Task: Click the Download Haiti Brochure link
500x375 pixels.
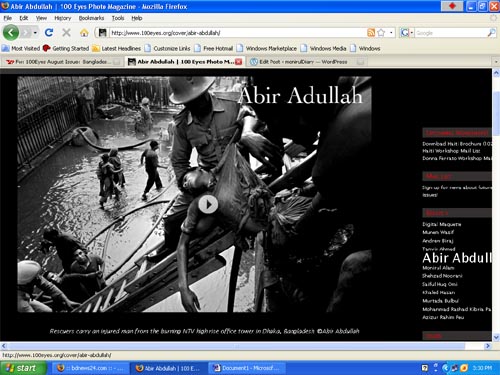Action: (x=457, y=144)
